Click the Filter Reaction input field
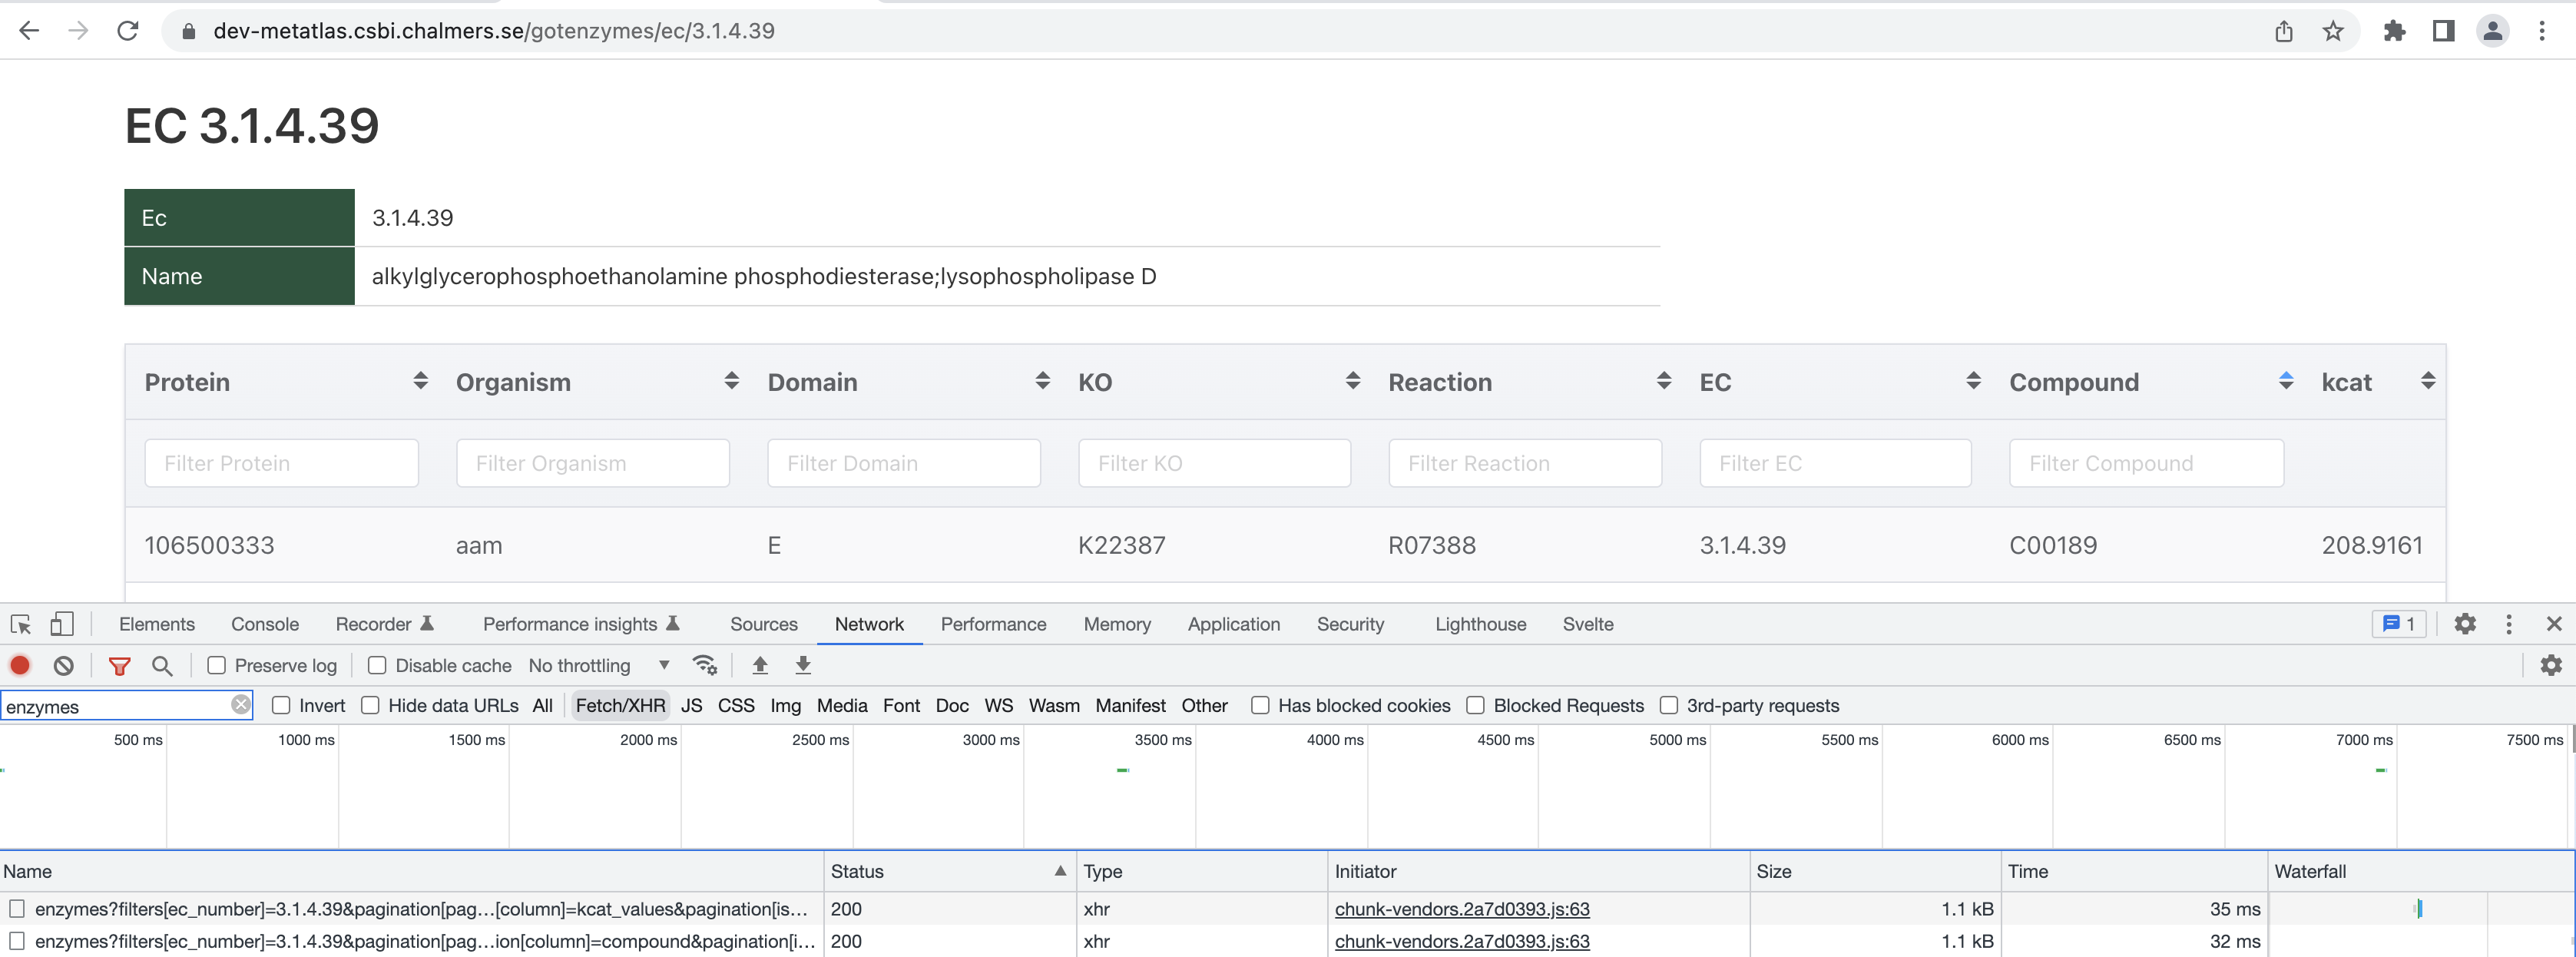2576x957 pixels. pyautogui.click(x=1524, y=462)
